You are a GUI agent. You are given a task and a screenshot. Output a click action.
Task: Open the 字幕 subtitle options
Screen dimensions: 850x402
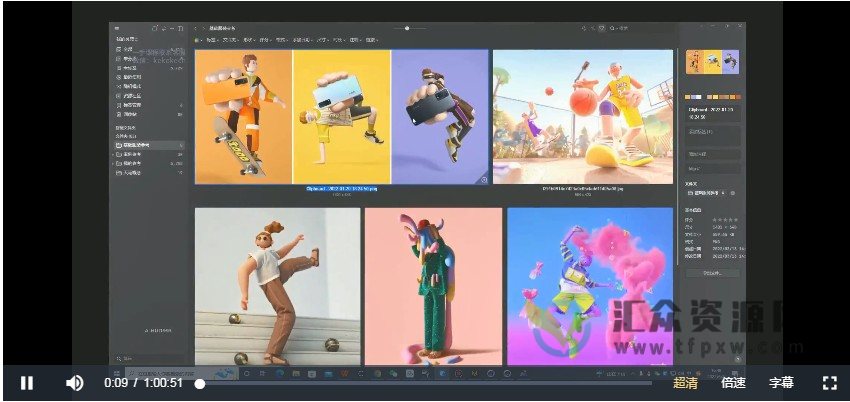[781, 383]
